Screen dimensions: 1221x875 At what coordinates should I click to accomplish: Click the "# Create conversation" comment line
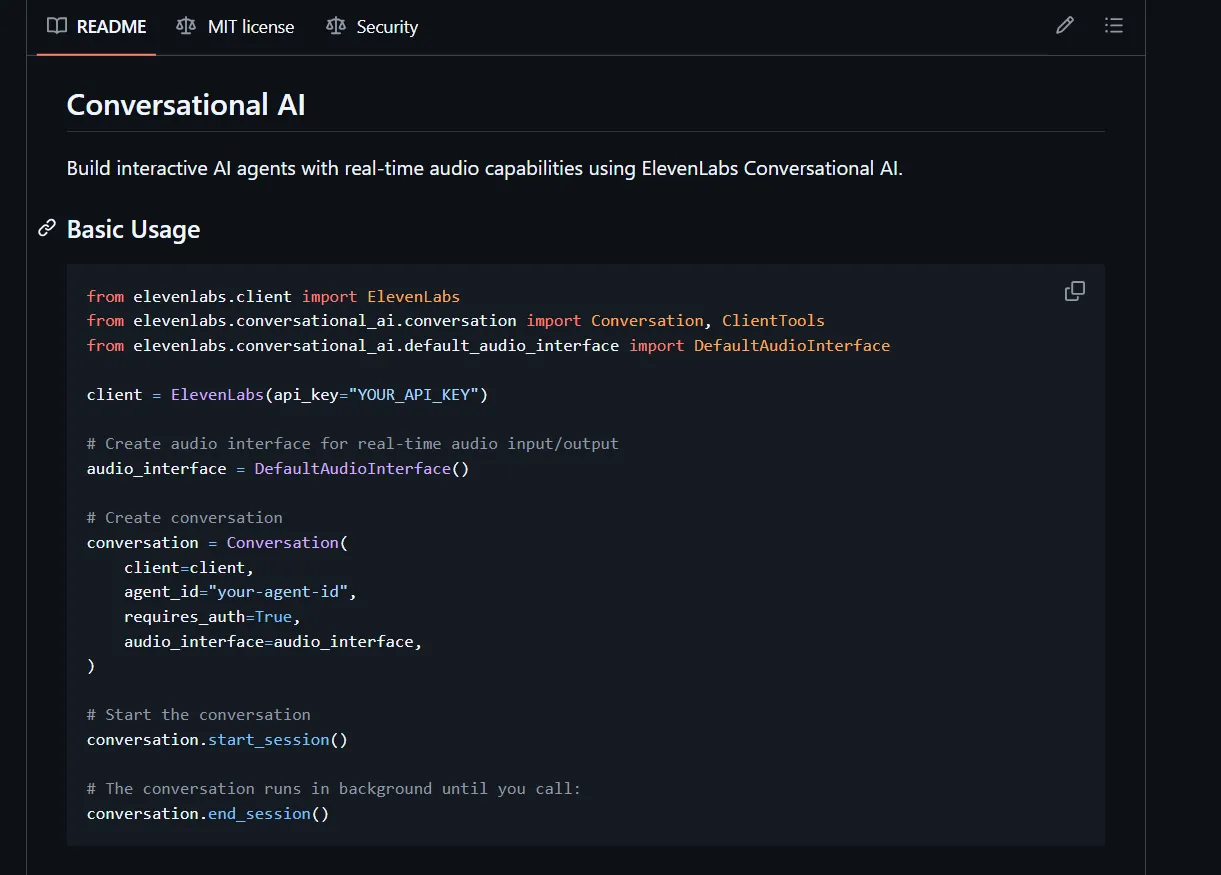tap(185, 518)
